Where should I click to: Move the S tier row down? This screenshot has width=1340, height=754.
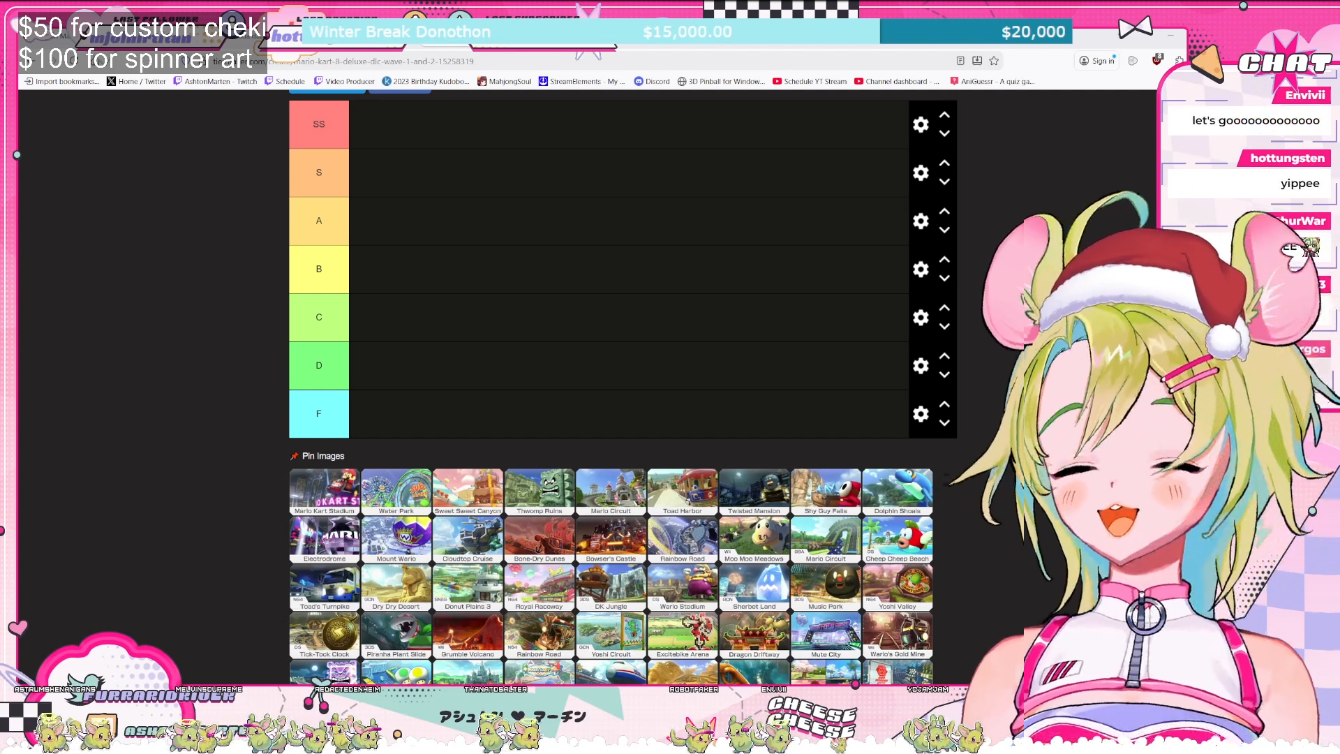[944, 182]
